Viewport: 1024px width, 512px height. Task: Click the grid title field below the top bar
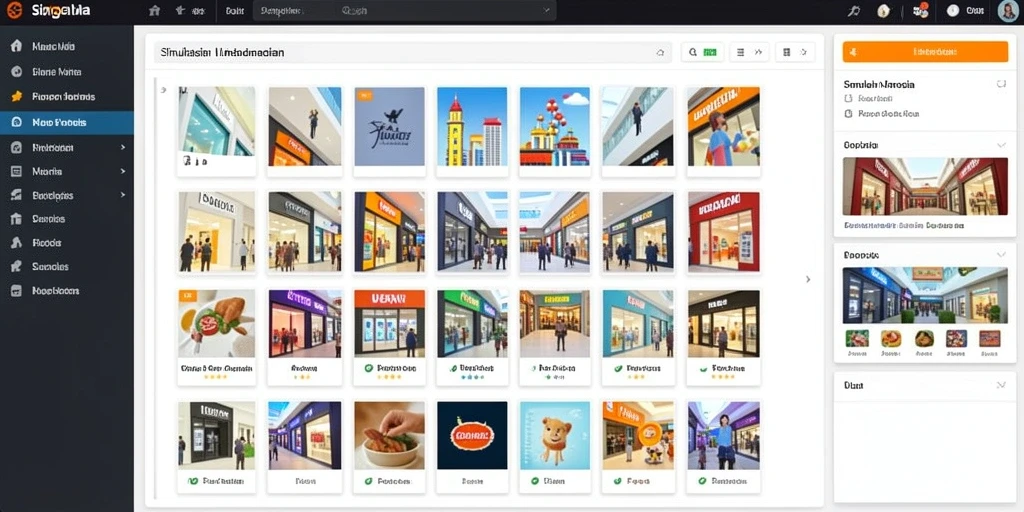413,53
